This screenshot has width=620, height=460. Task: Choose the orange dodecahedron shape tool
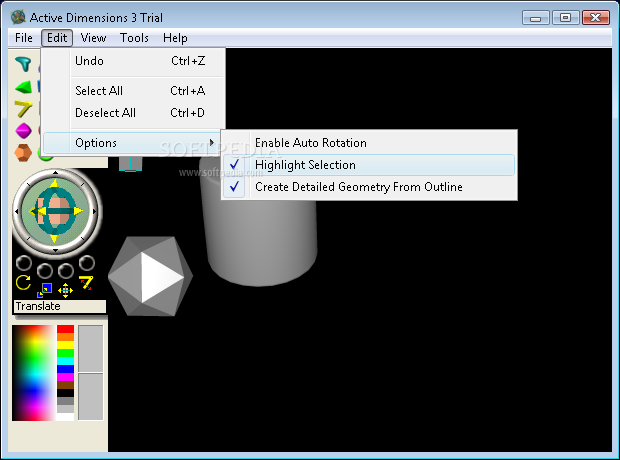(x=23, y=153)
